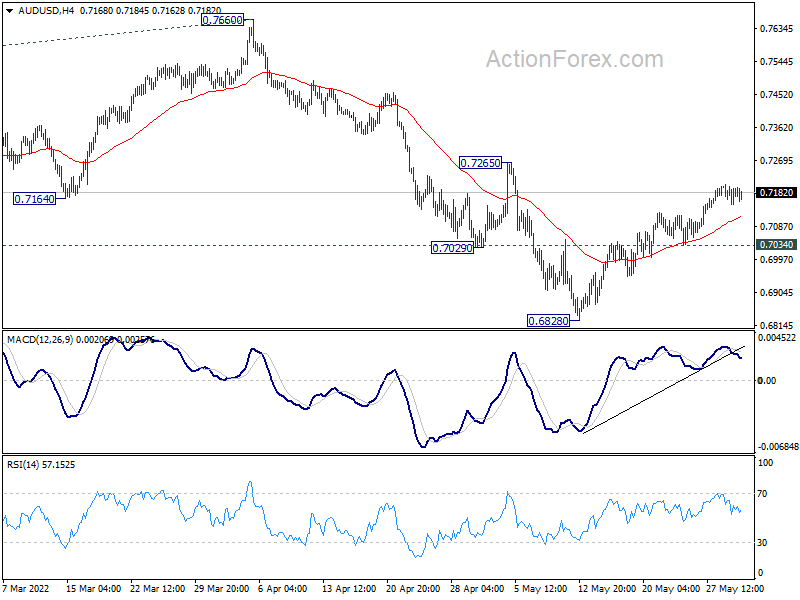Click the current price tag 0.71820
This screenshot has height=600, width=800.
point(777,193)
